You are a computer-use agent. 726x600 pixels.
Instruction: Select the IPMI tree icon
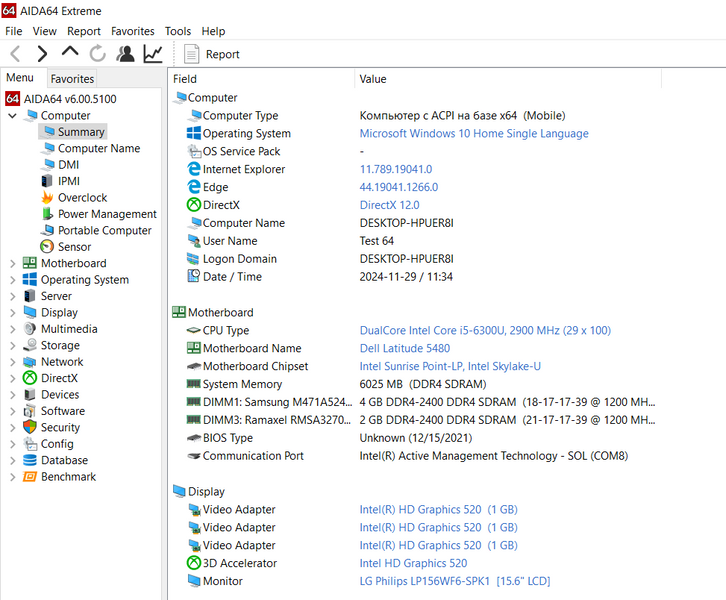[x=47, y=181]
